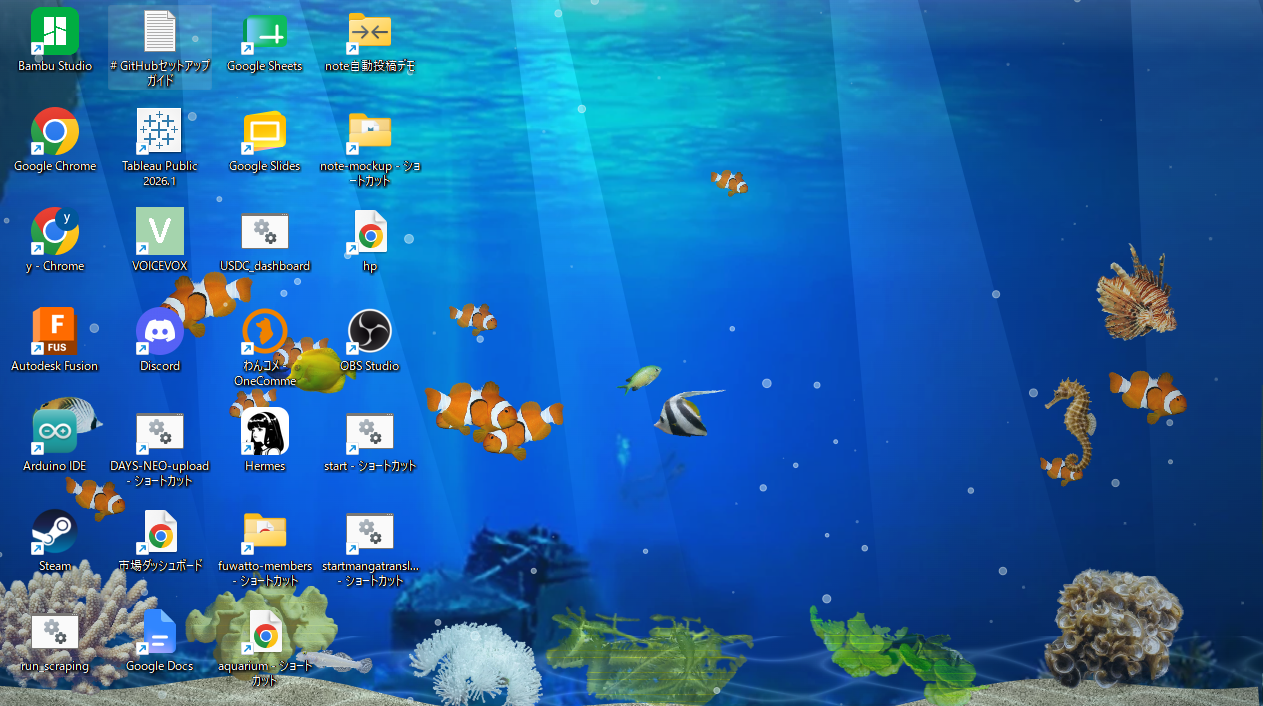Screen dimensions: 1263x706
Task: Select the Google Sheets shortcut
Action: pyautogui.click(x=265, y=32)
